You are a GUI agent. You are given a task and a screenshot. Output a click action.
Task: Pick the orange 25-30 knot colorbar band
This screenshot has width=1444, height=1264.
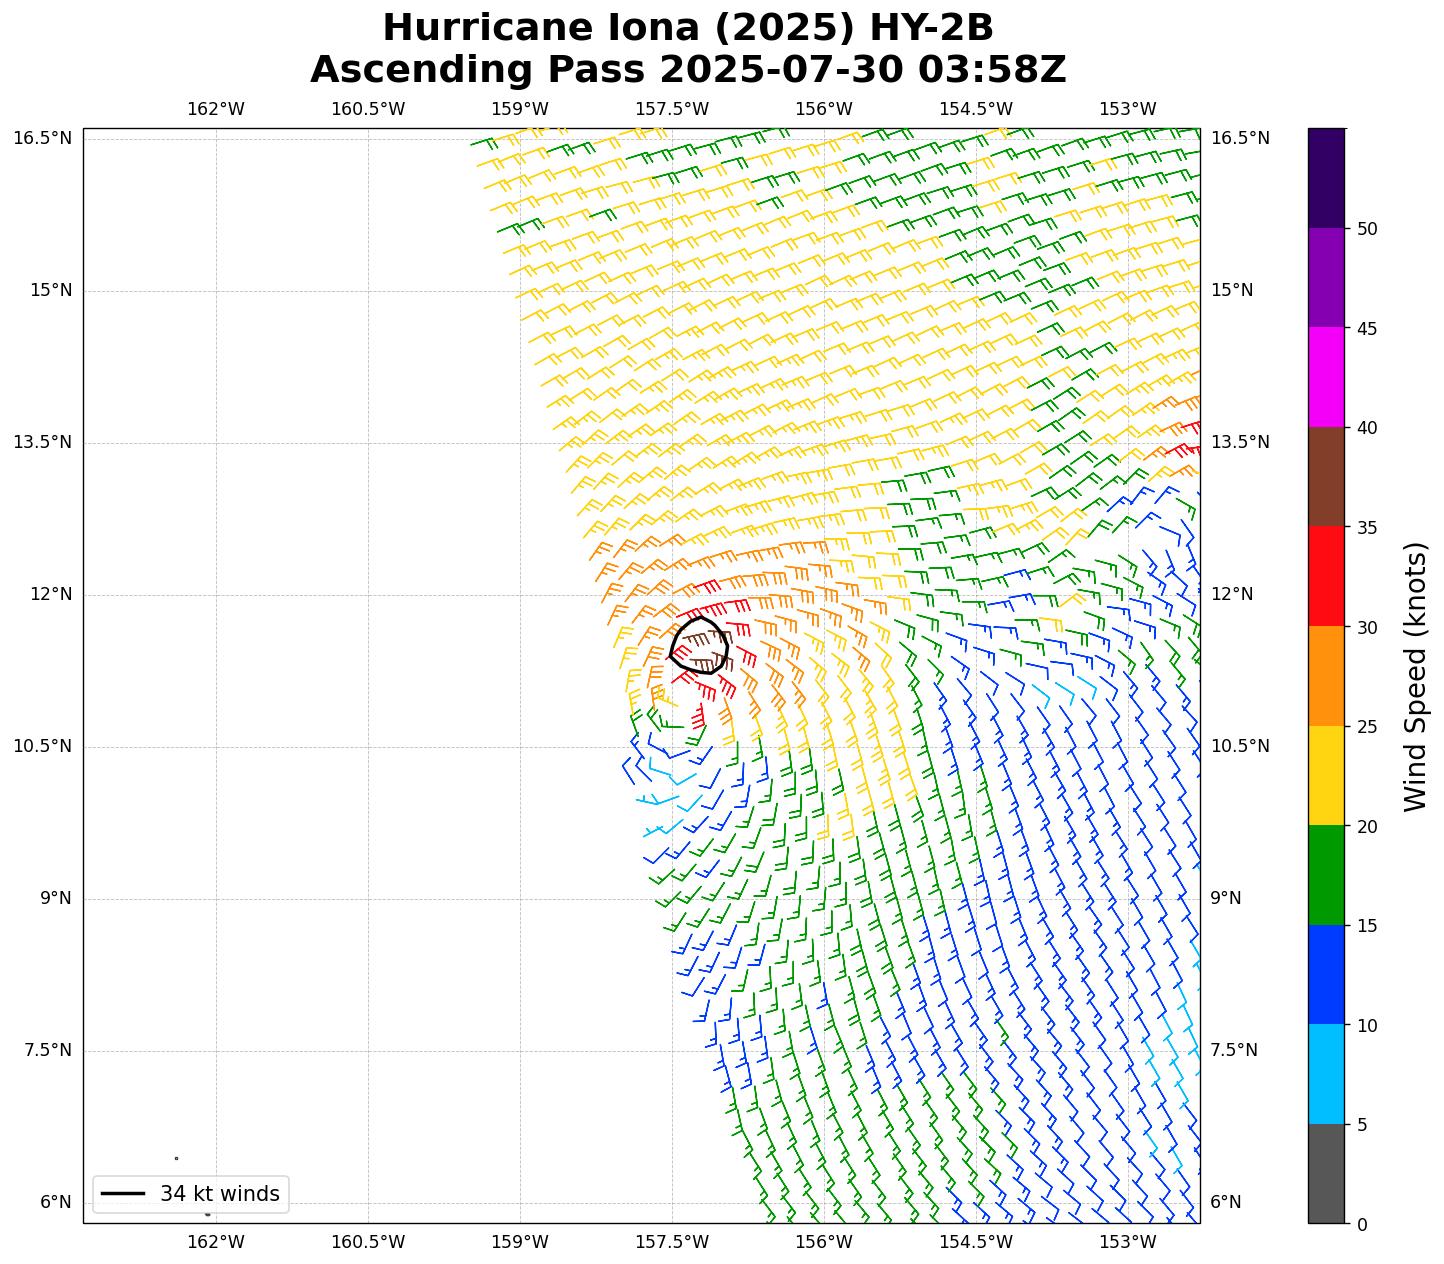[x=1326, y=676]
